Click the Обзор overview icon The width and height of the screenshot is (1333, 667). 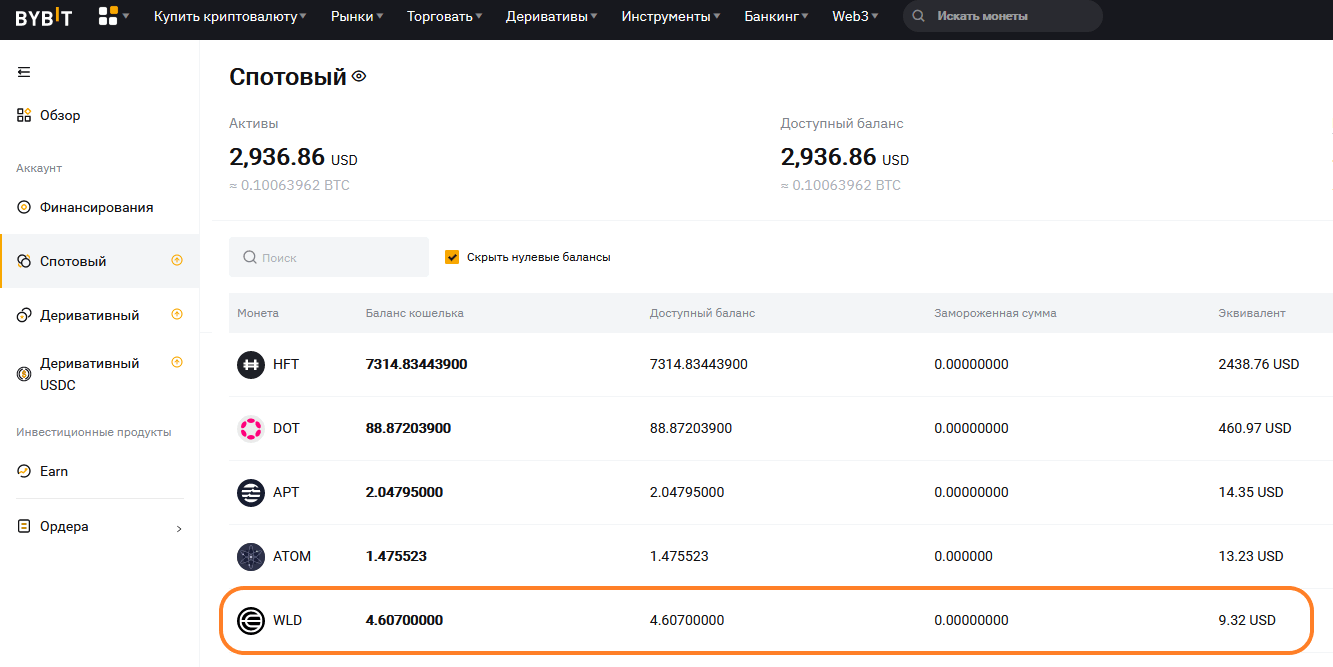pos(24,115)
